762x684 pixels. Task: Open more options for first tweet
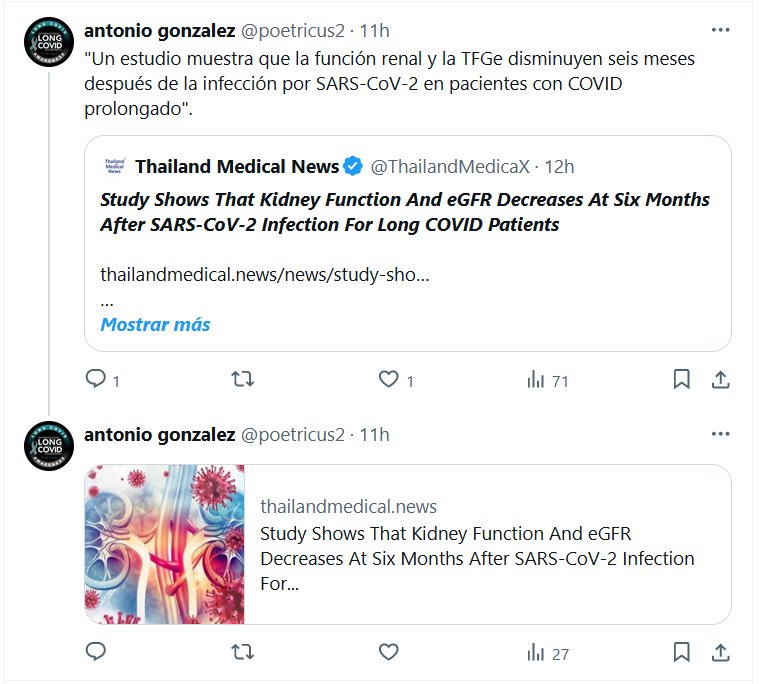pos(720,29)
